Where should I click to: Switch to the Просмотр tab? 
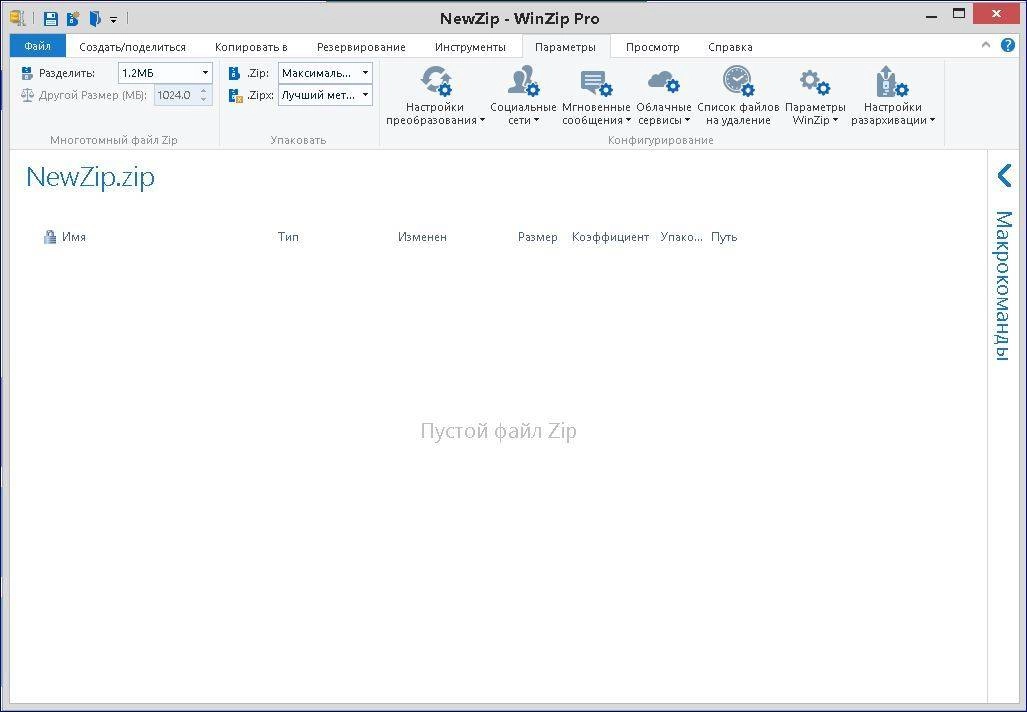click(x=652, y=47)
